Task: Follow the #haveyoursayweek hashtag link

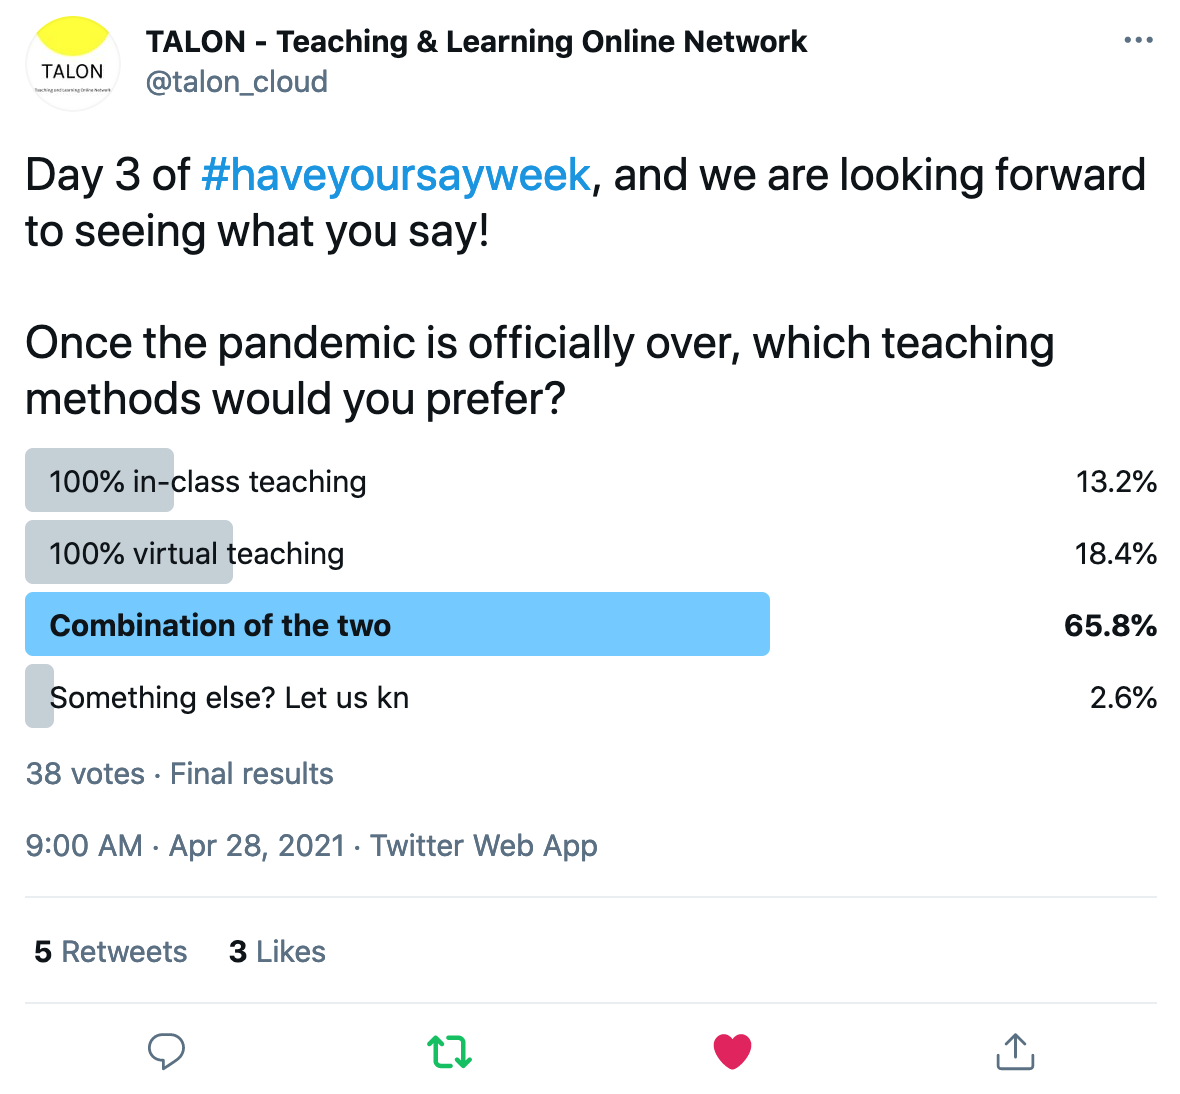Action: 397,175
